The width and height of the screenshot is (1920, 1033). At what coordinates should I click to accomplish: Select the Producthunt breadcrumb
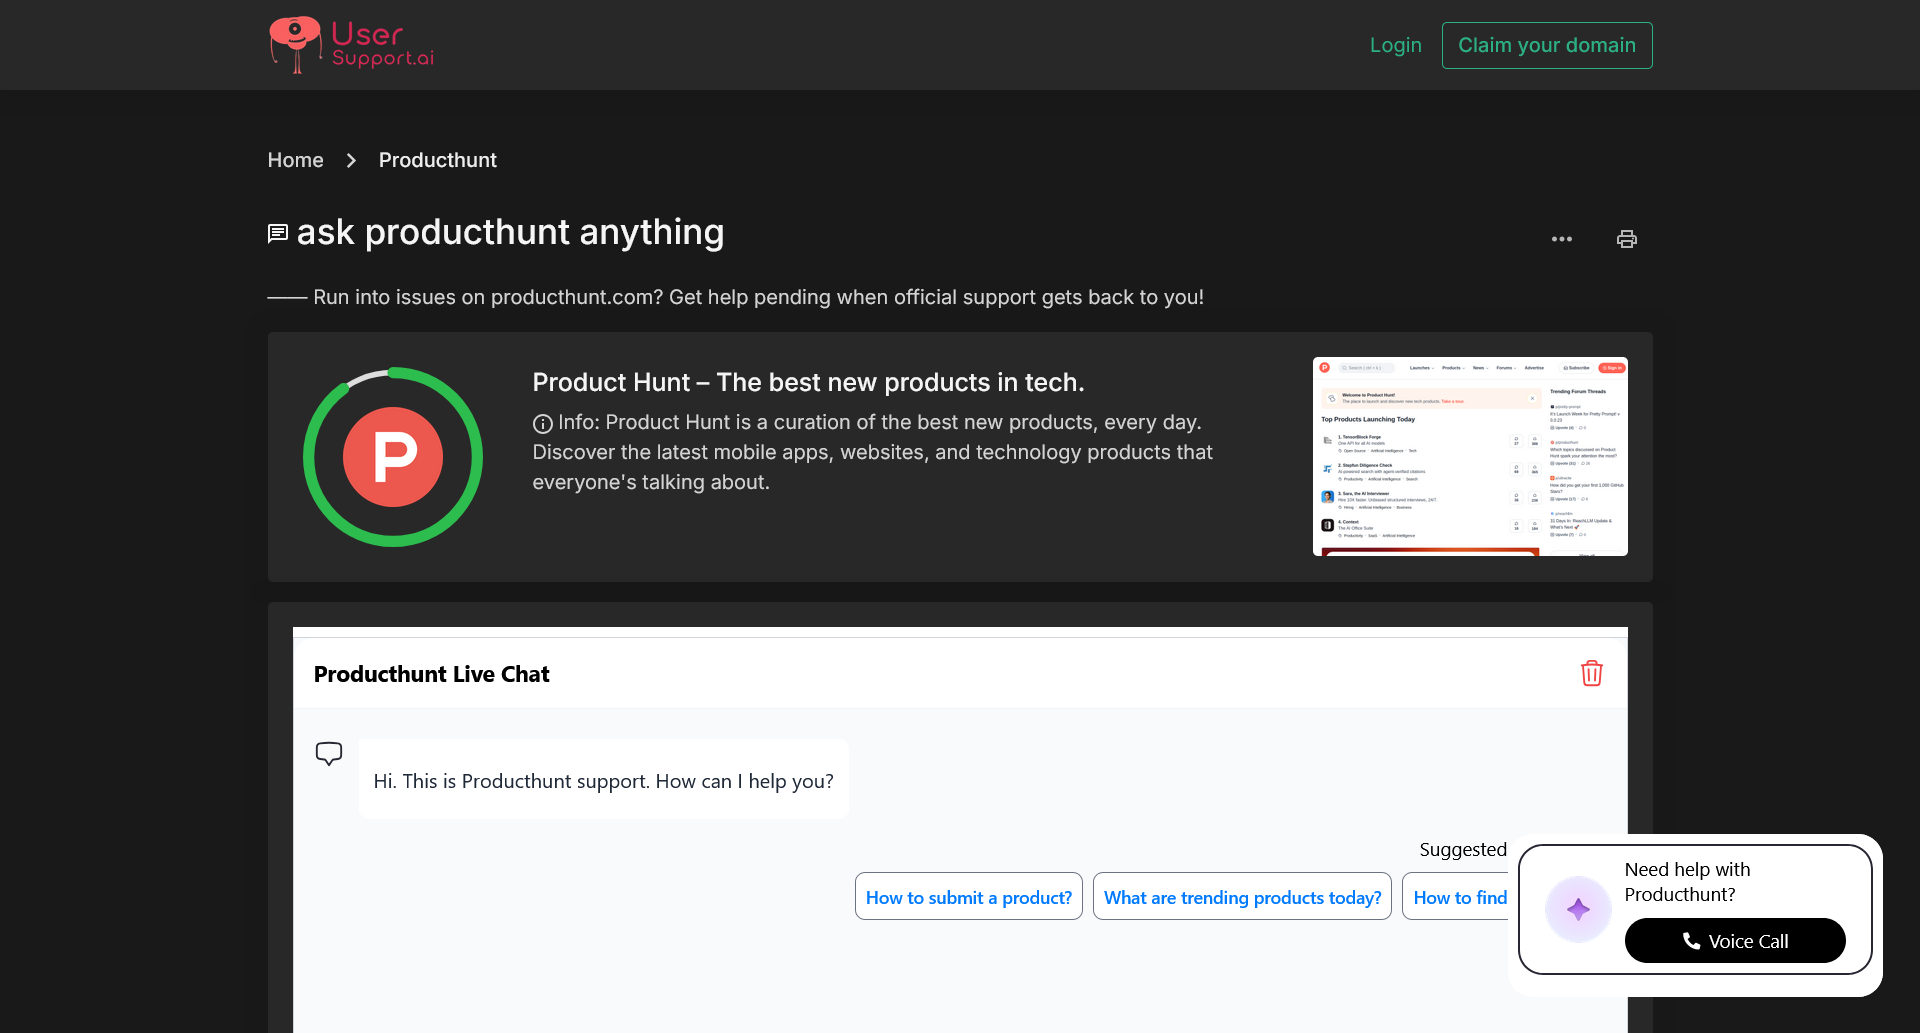point(438,160)
